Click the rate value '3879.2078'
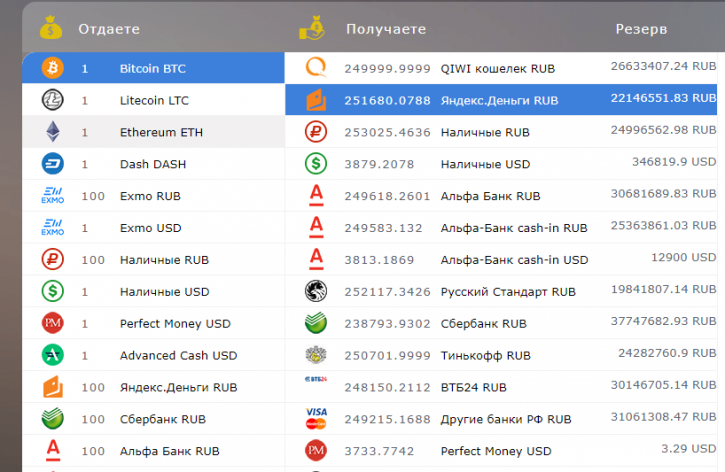 pyautogui.click(x=379, y=165)
